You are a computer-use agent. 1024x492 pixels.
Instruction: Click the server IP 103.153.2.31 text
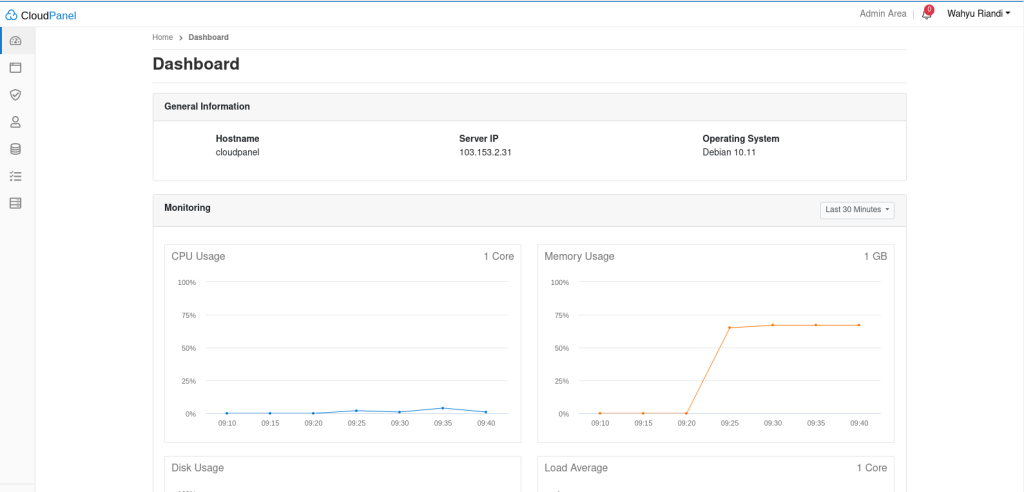click(485, 152)
